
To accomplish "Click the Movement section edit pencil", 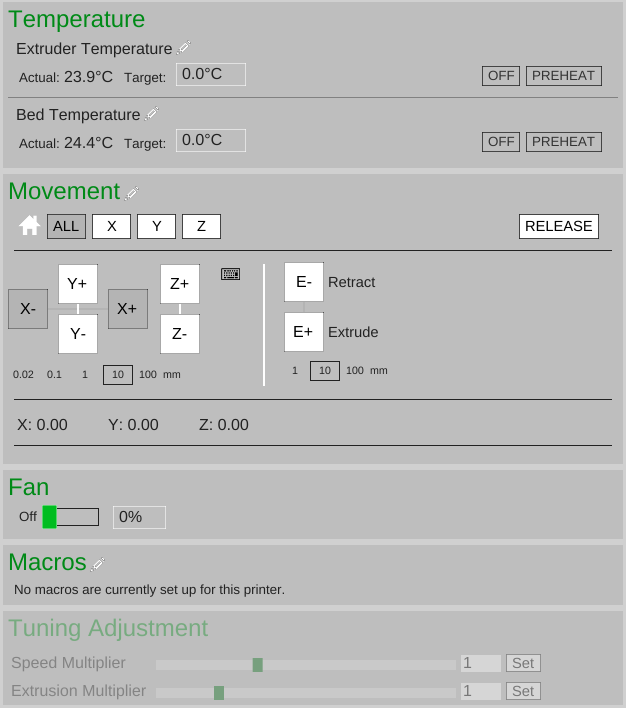I will [132, 192].
